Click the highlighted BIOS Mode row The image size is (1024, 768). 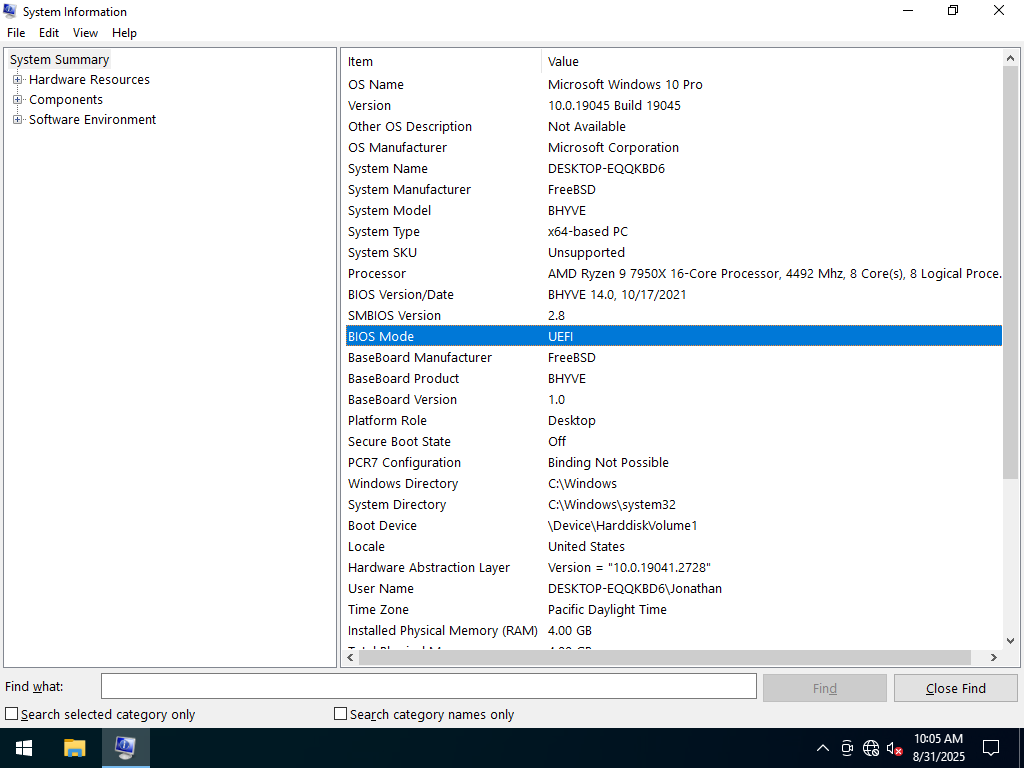pos(673,336)
